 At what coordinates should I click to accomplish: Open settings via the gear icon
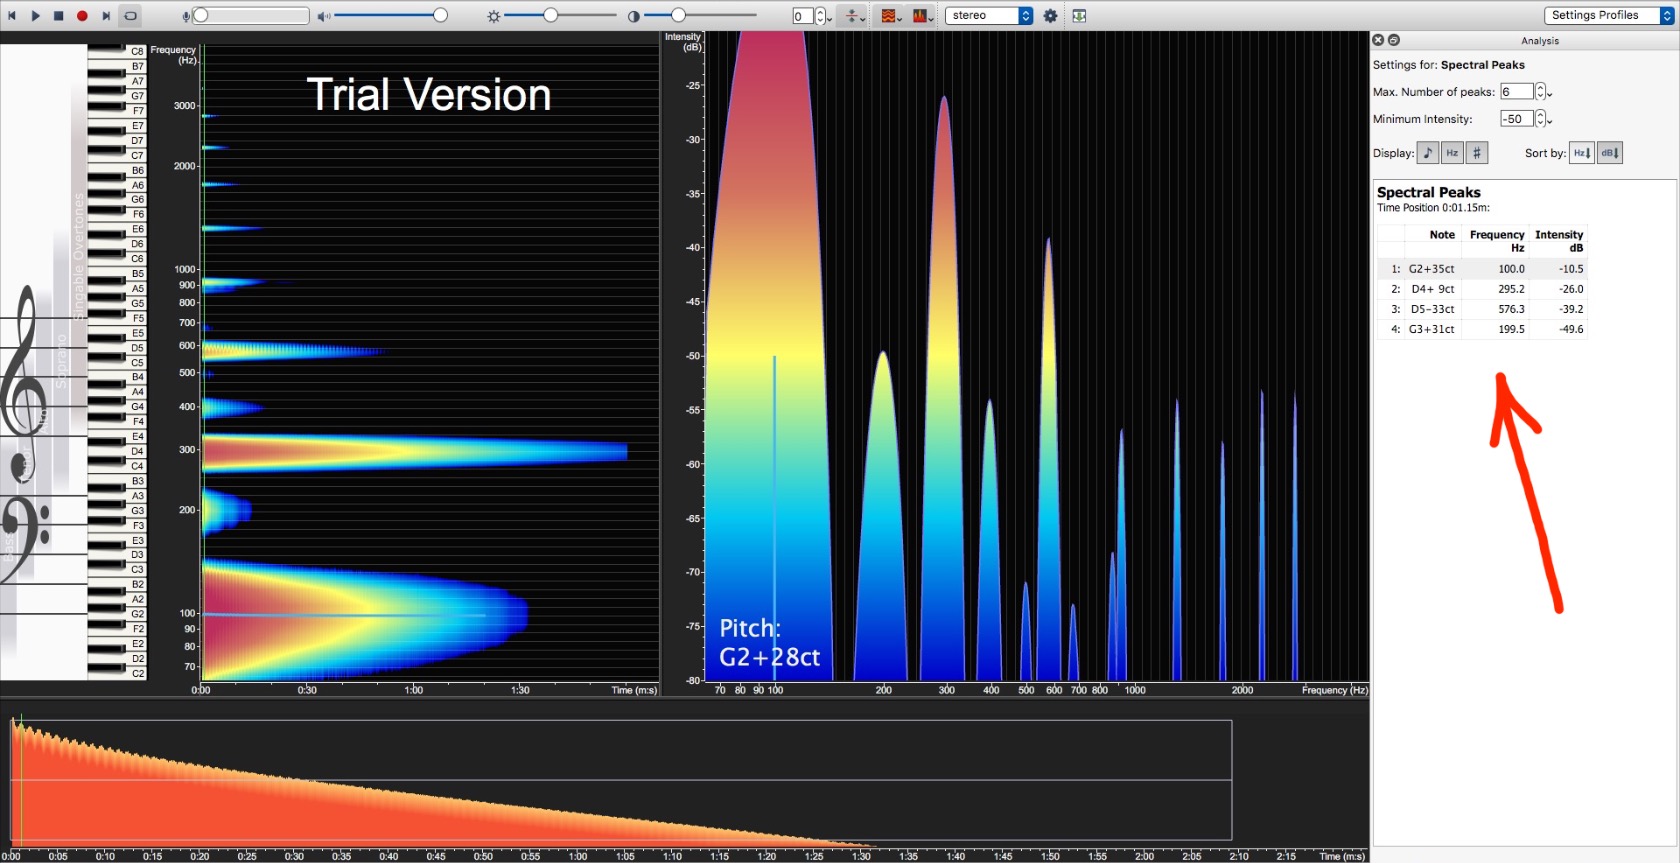[1050, 16]
